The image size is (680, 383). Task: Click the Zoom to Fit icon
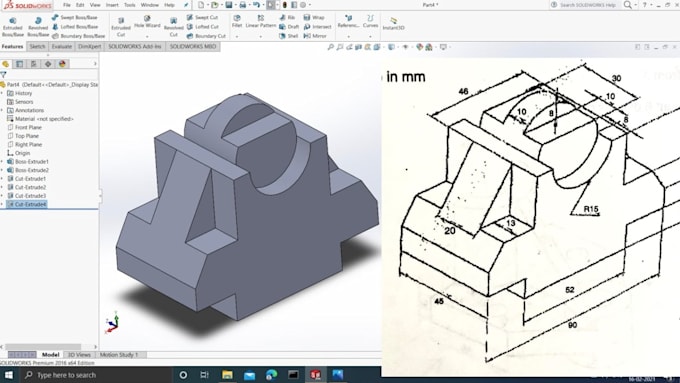(x=330, y=47)
